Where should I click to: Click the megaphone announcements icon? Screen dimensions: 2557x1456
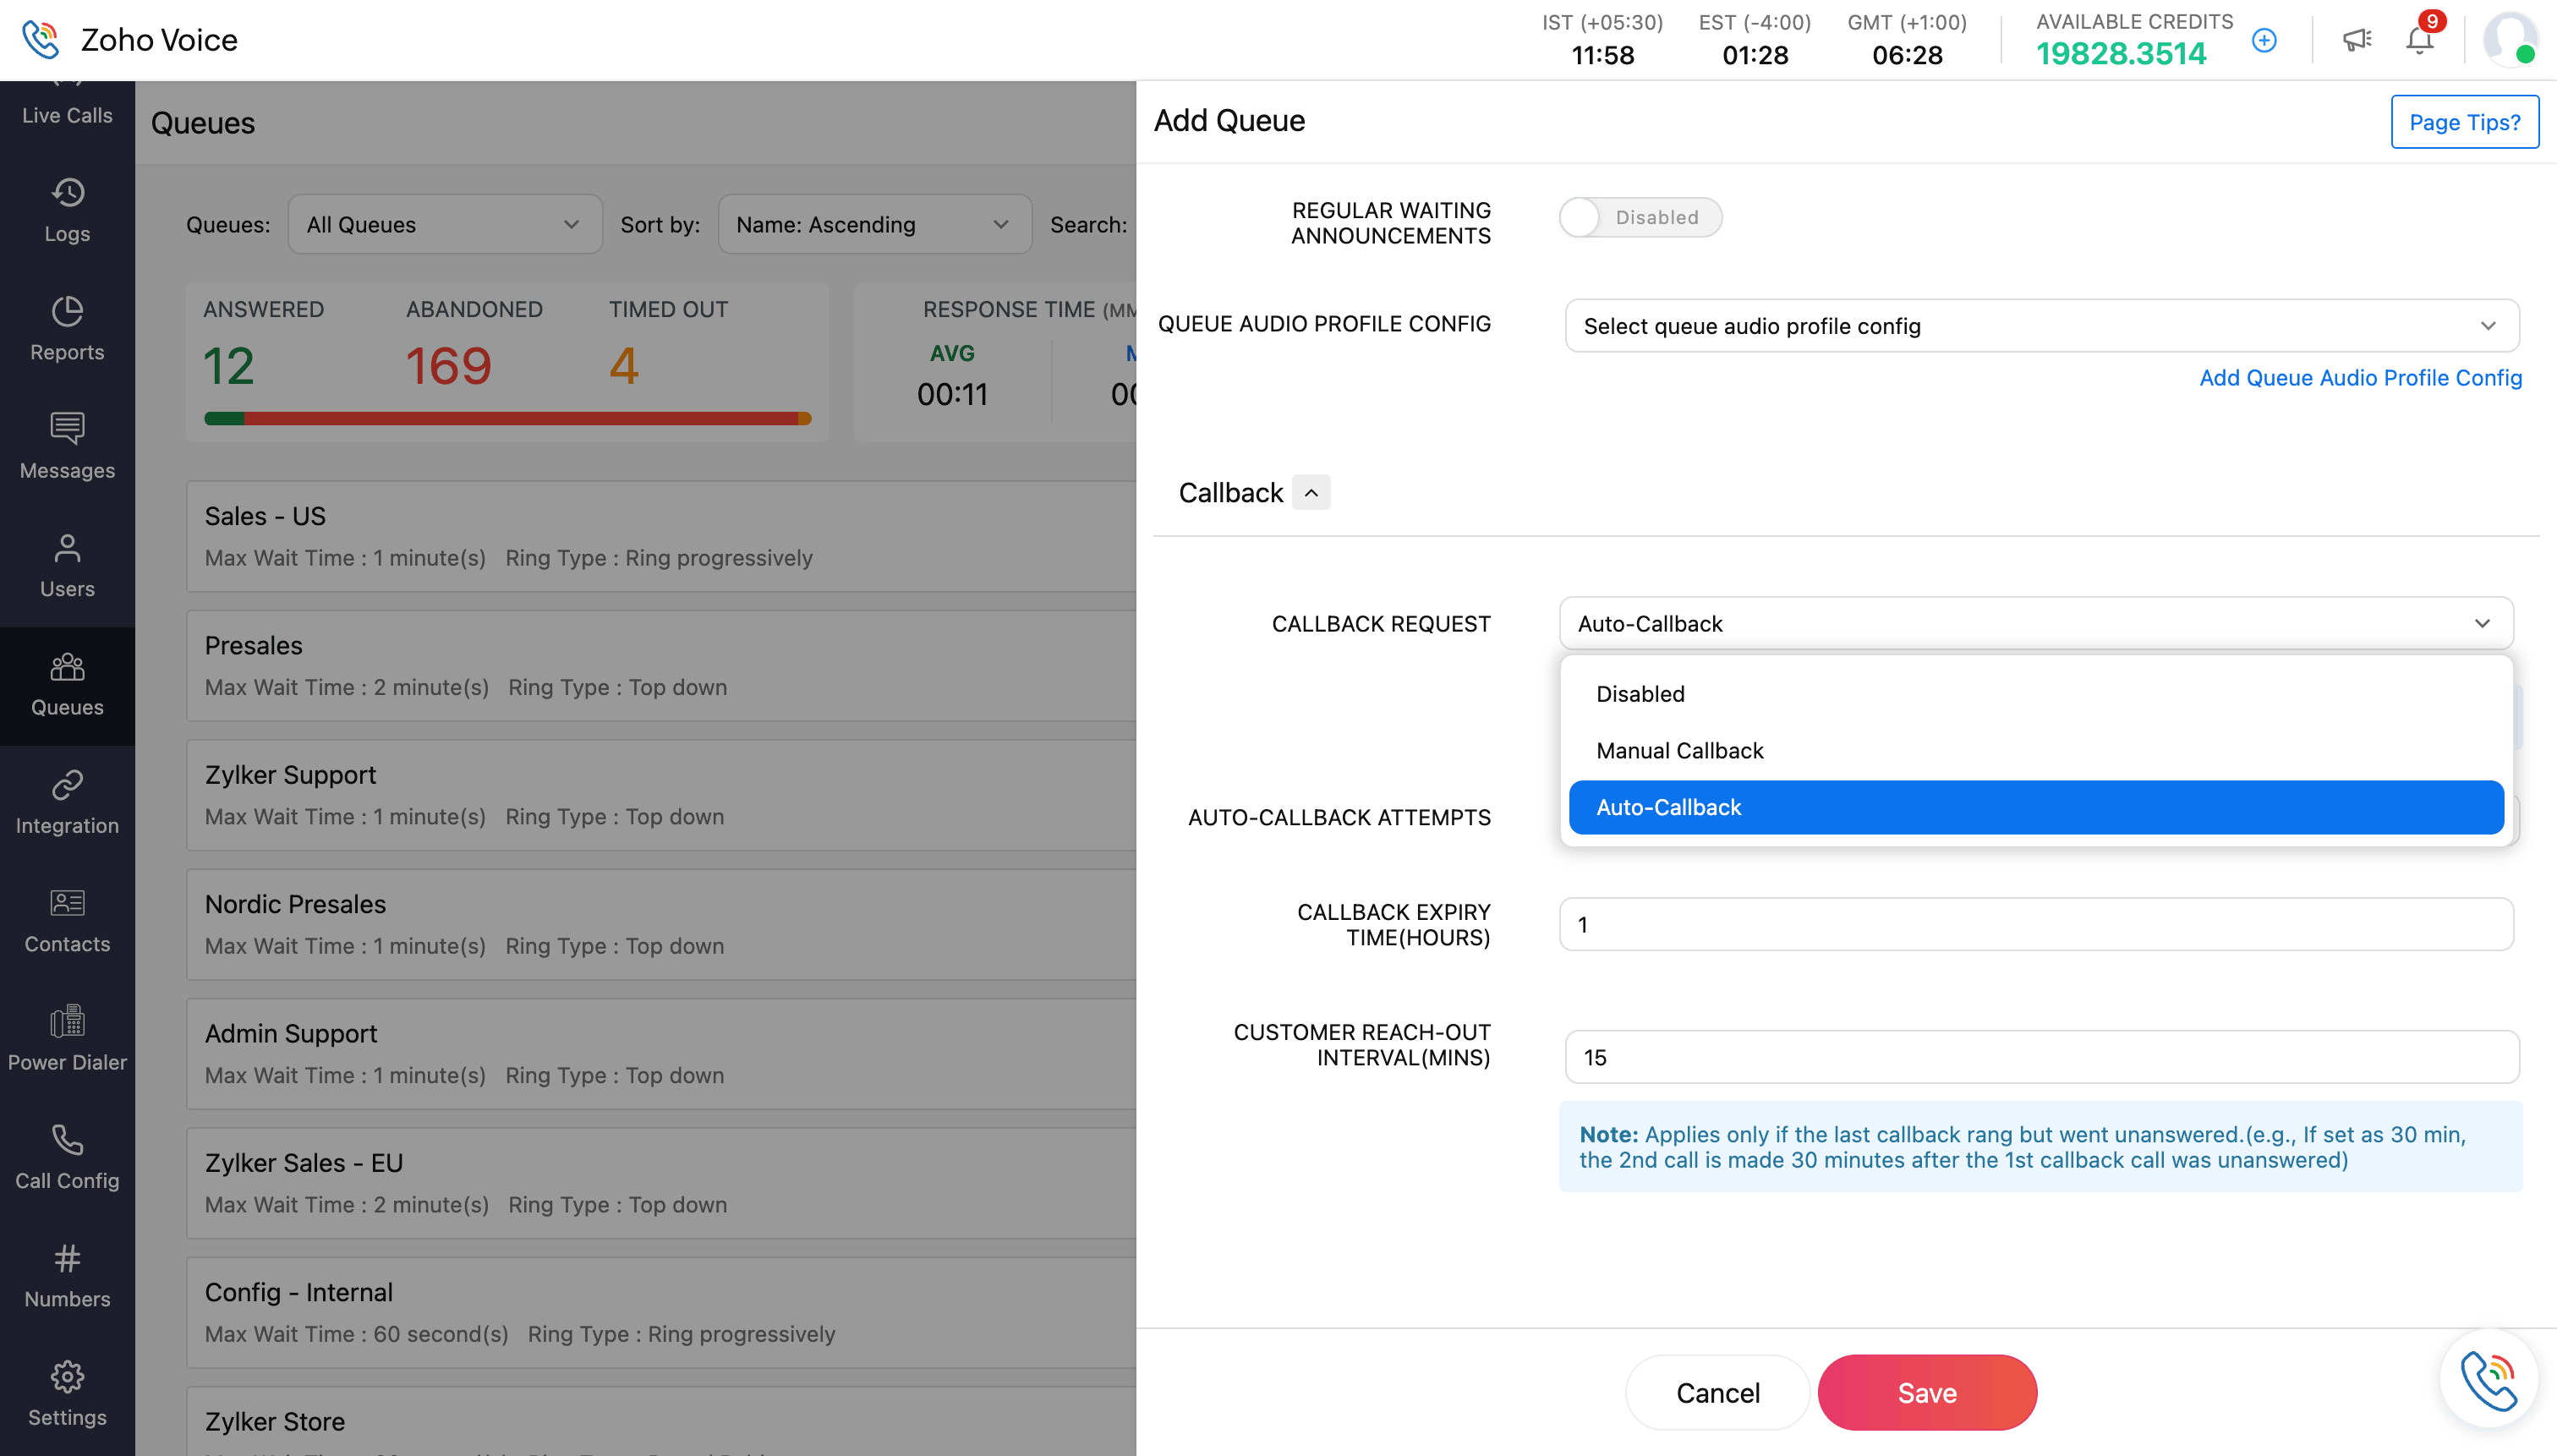click(2357, 40)
